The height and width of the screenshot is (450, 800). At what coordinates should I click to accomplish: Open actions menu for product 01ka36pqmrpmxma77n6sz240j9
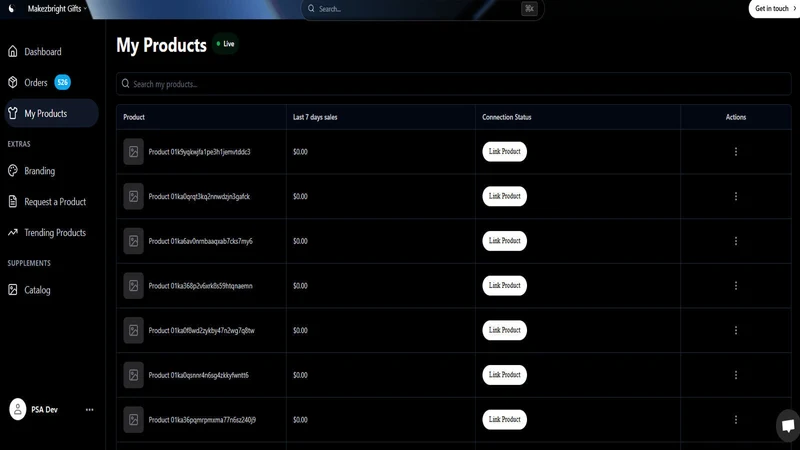coord(736,419)
